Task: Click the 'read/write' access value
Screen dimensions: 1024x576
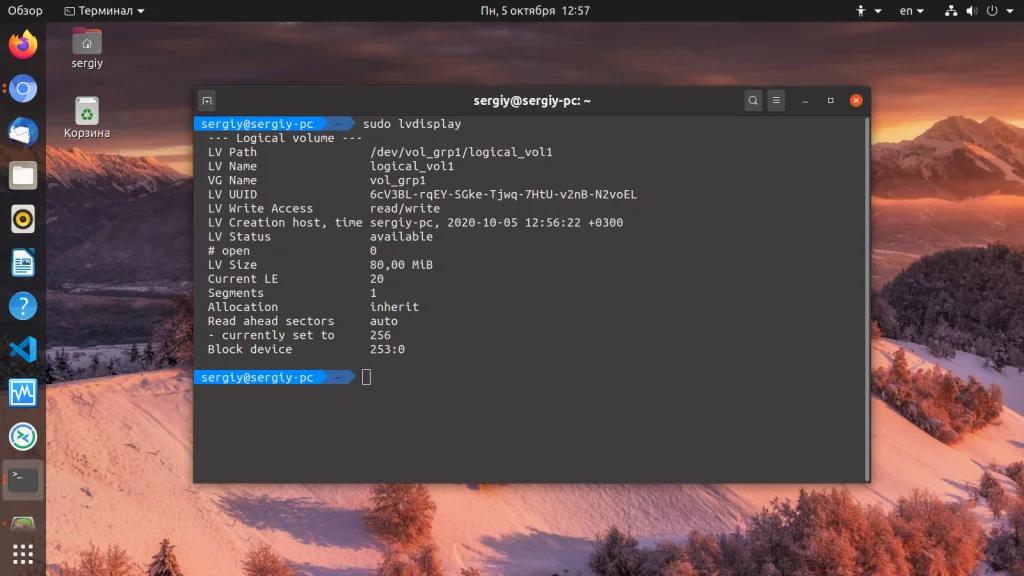Action: tap(405, 208)
